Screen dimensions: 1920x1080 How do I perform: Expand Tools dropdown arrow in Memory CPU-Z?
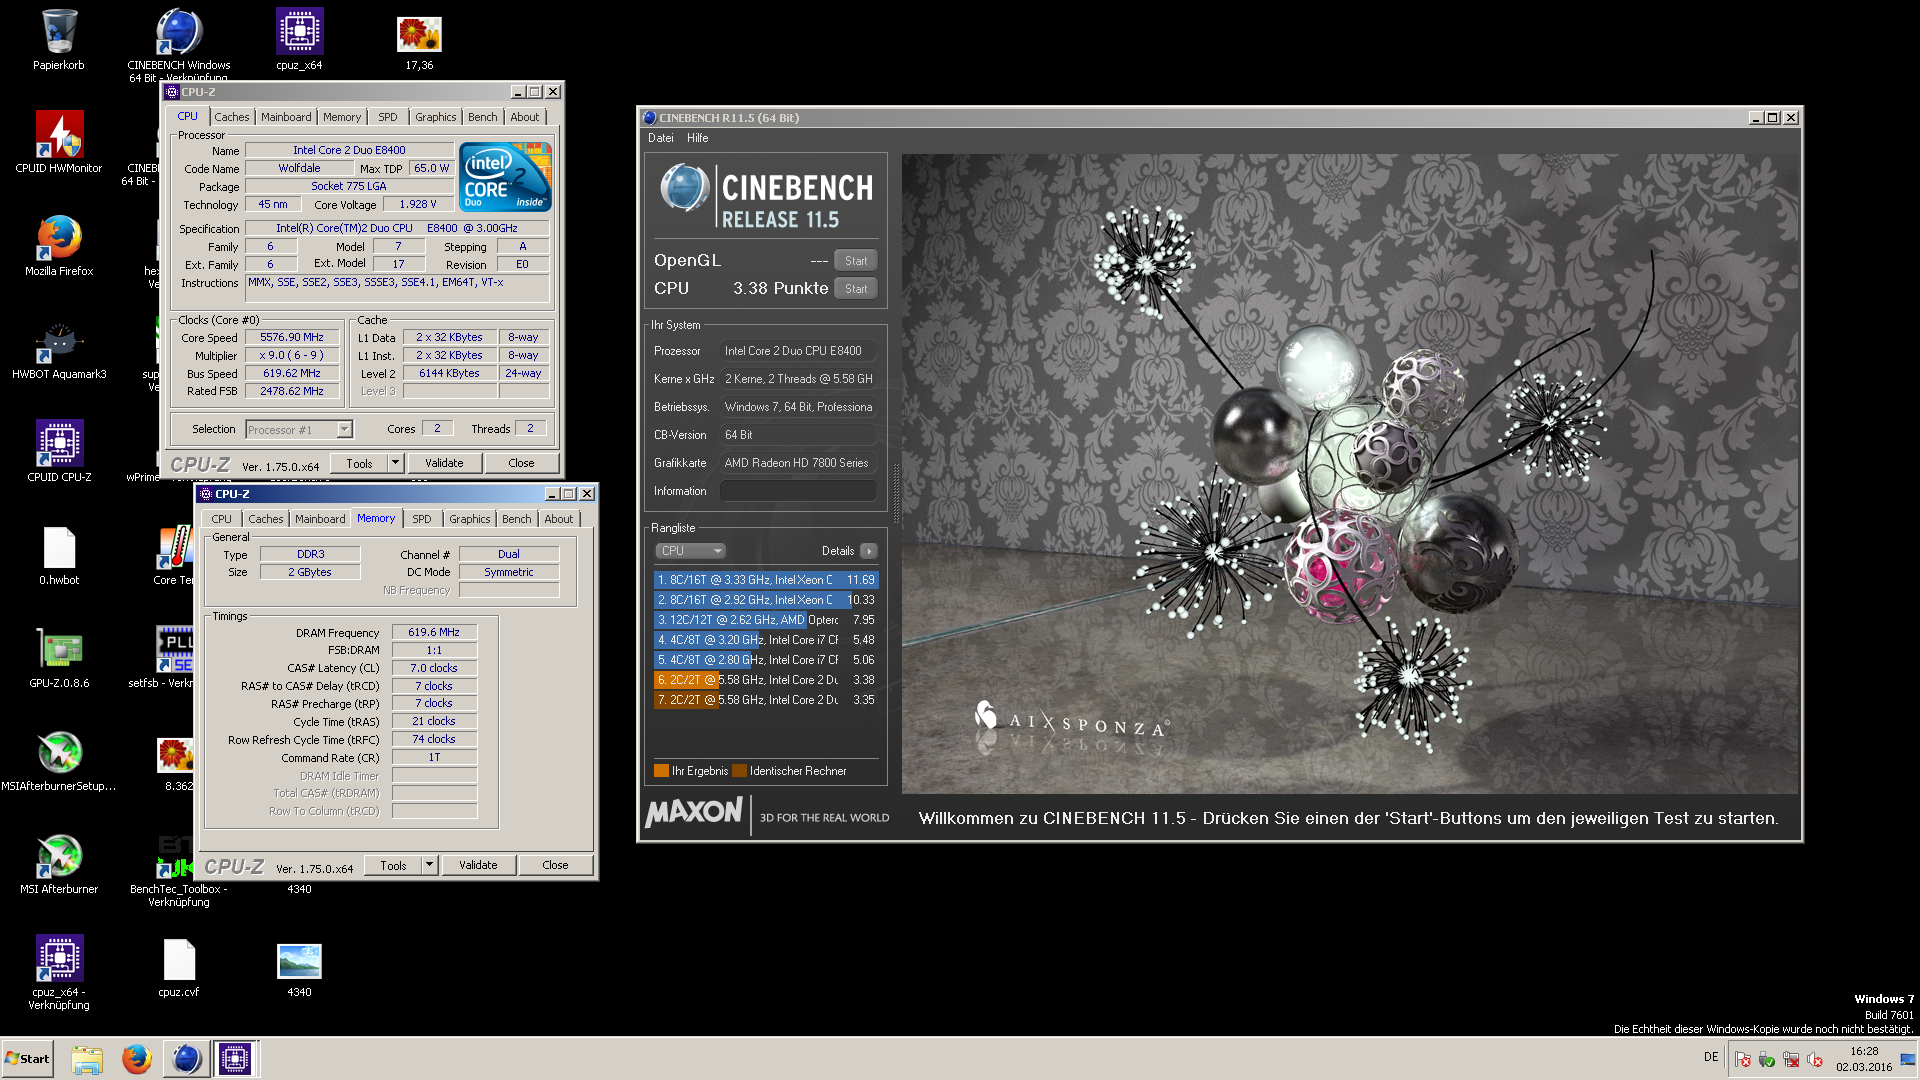click(x=429, y=865)
